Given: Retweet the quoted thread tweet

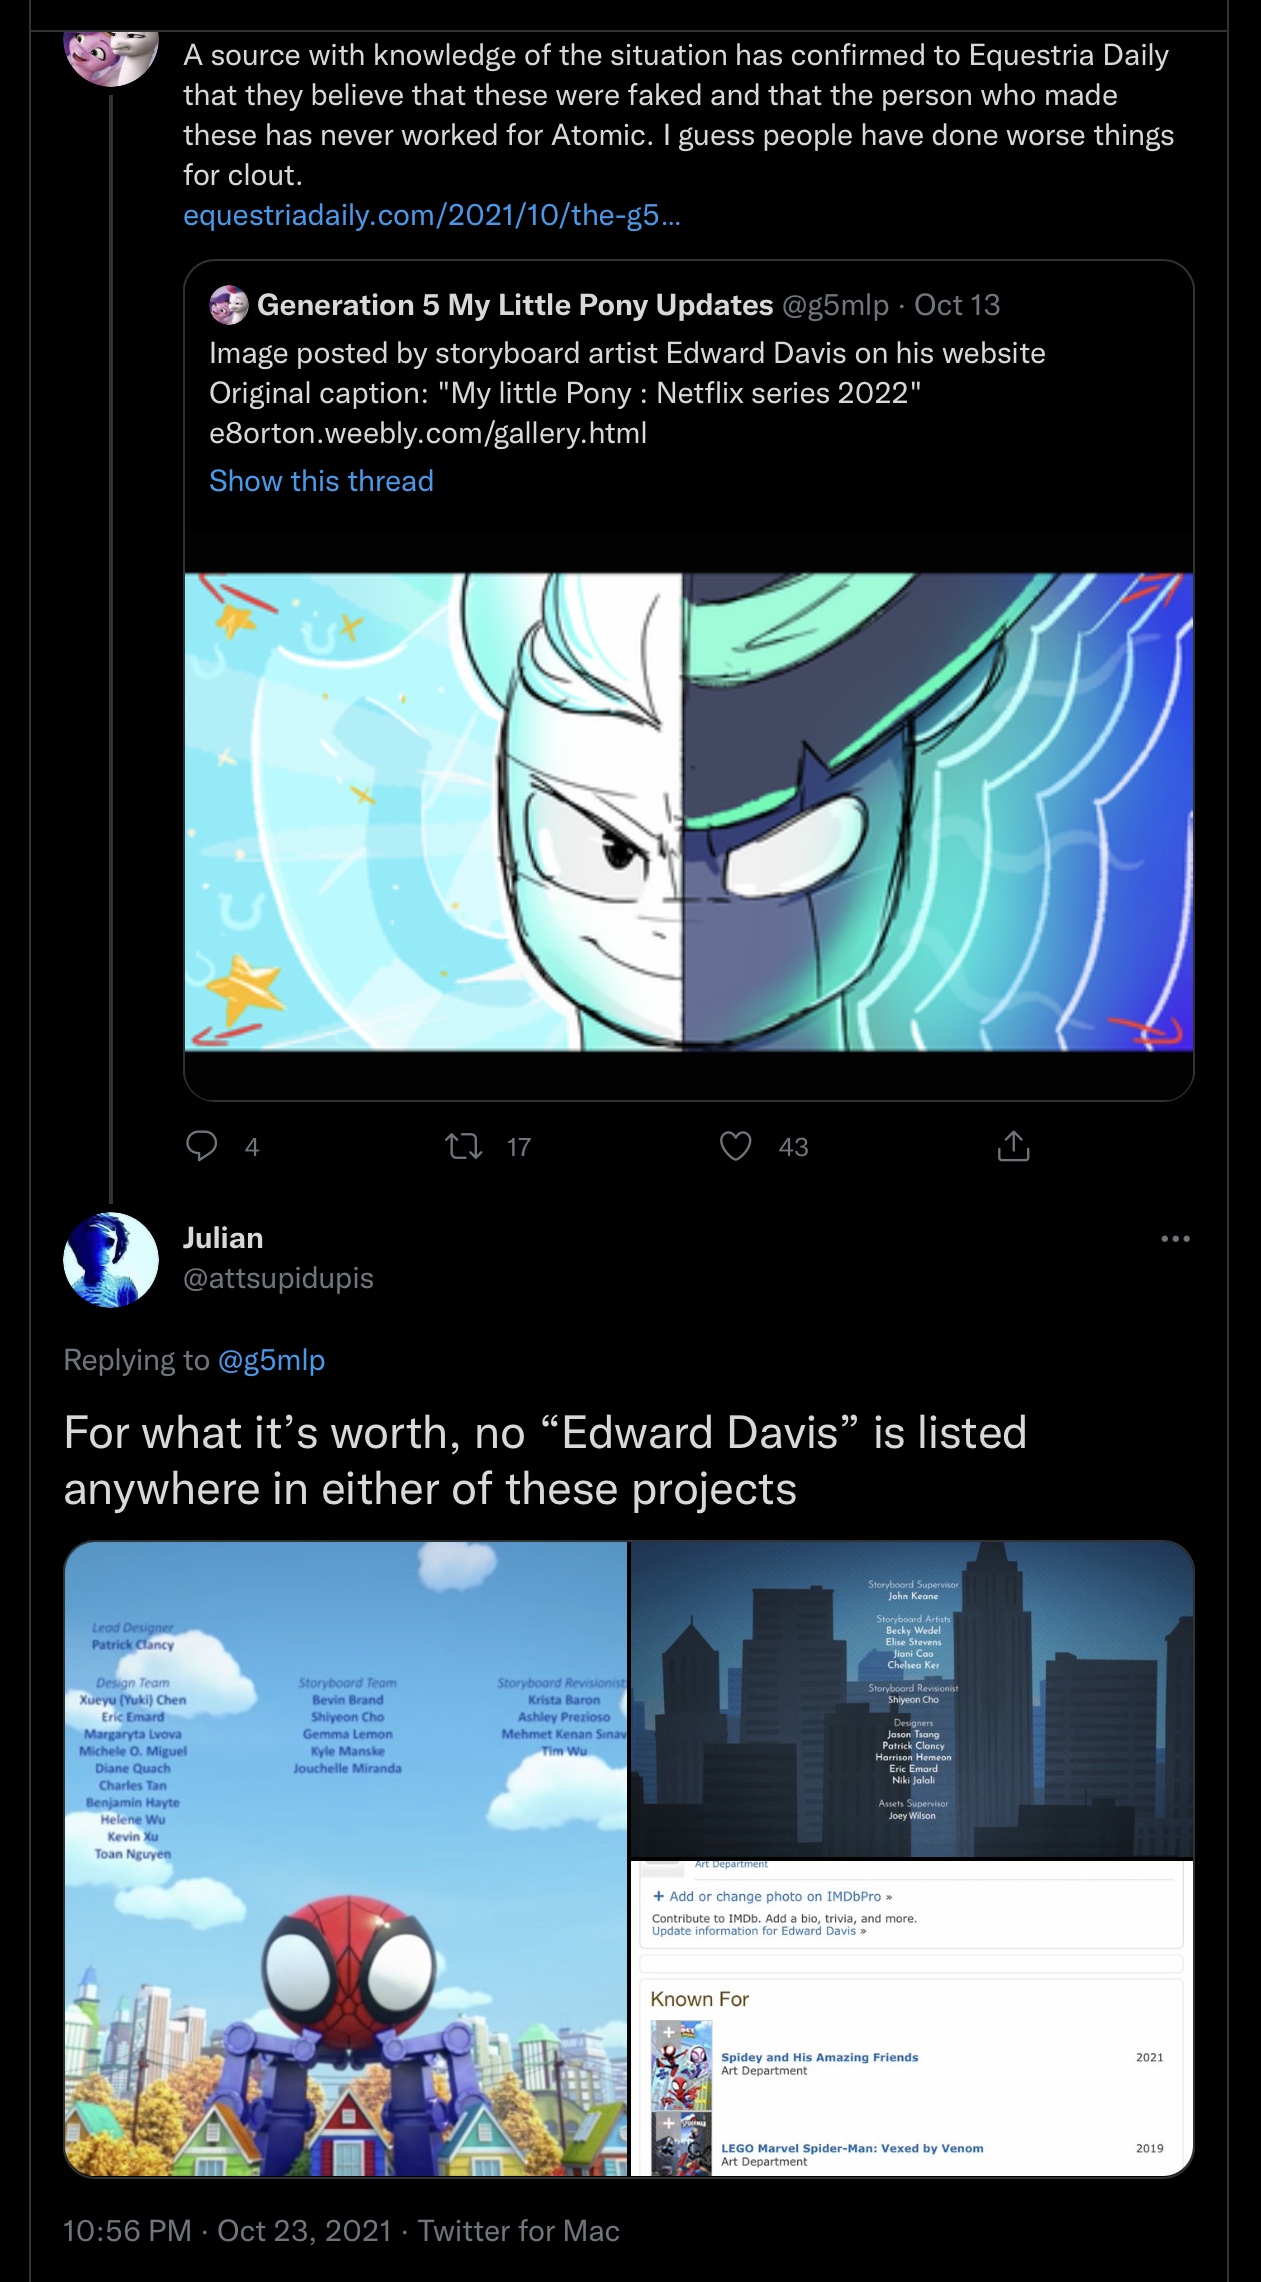Looking at the screenshot, I should (x=464, y=1146).
